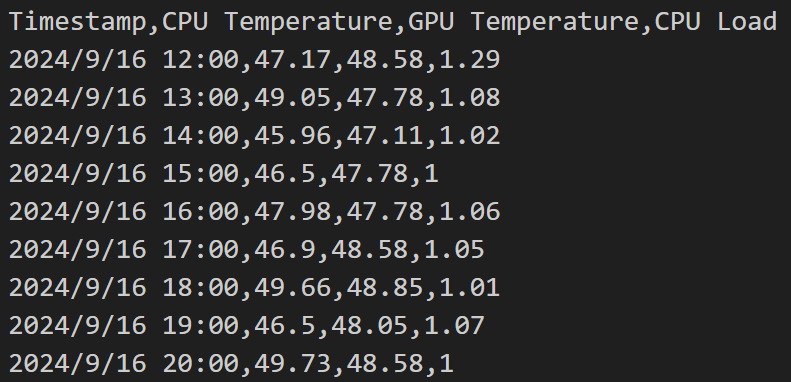Click the GPU temperature 48.85
791x382 pixels.
click(385, 288)
